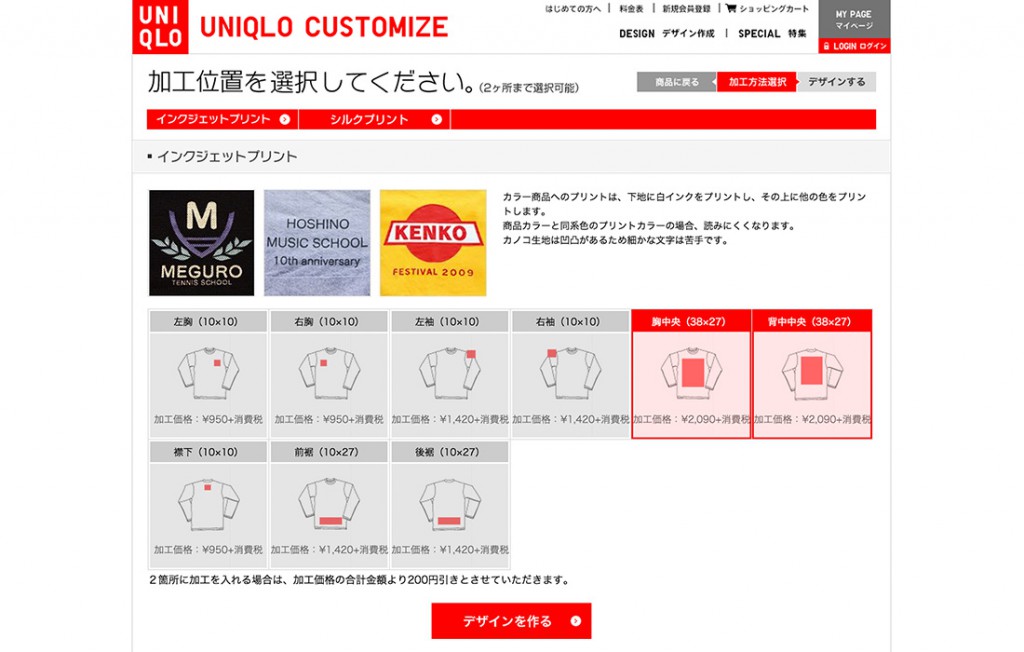View the HOSHINO MUSIC SCHOOL sample image
This screenshot has width=1024, height=652.
(317, 243)
